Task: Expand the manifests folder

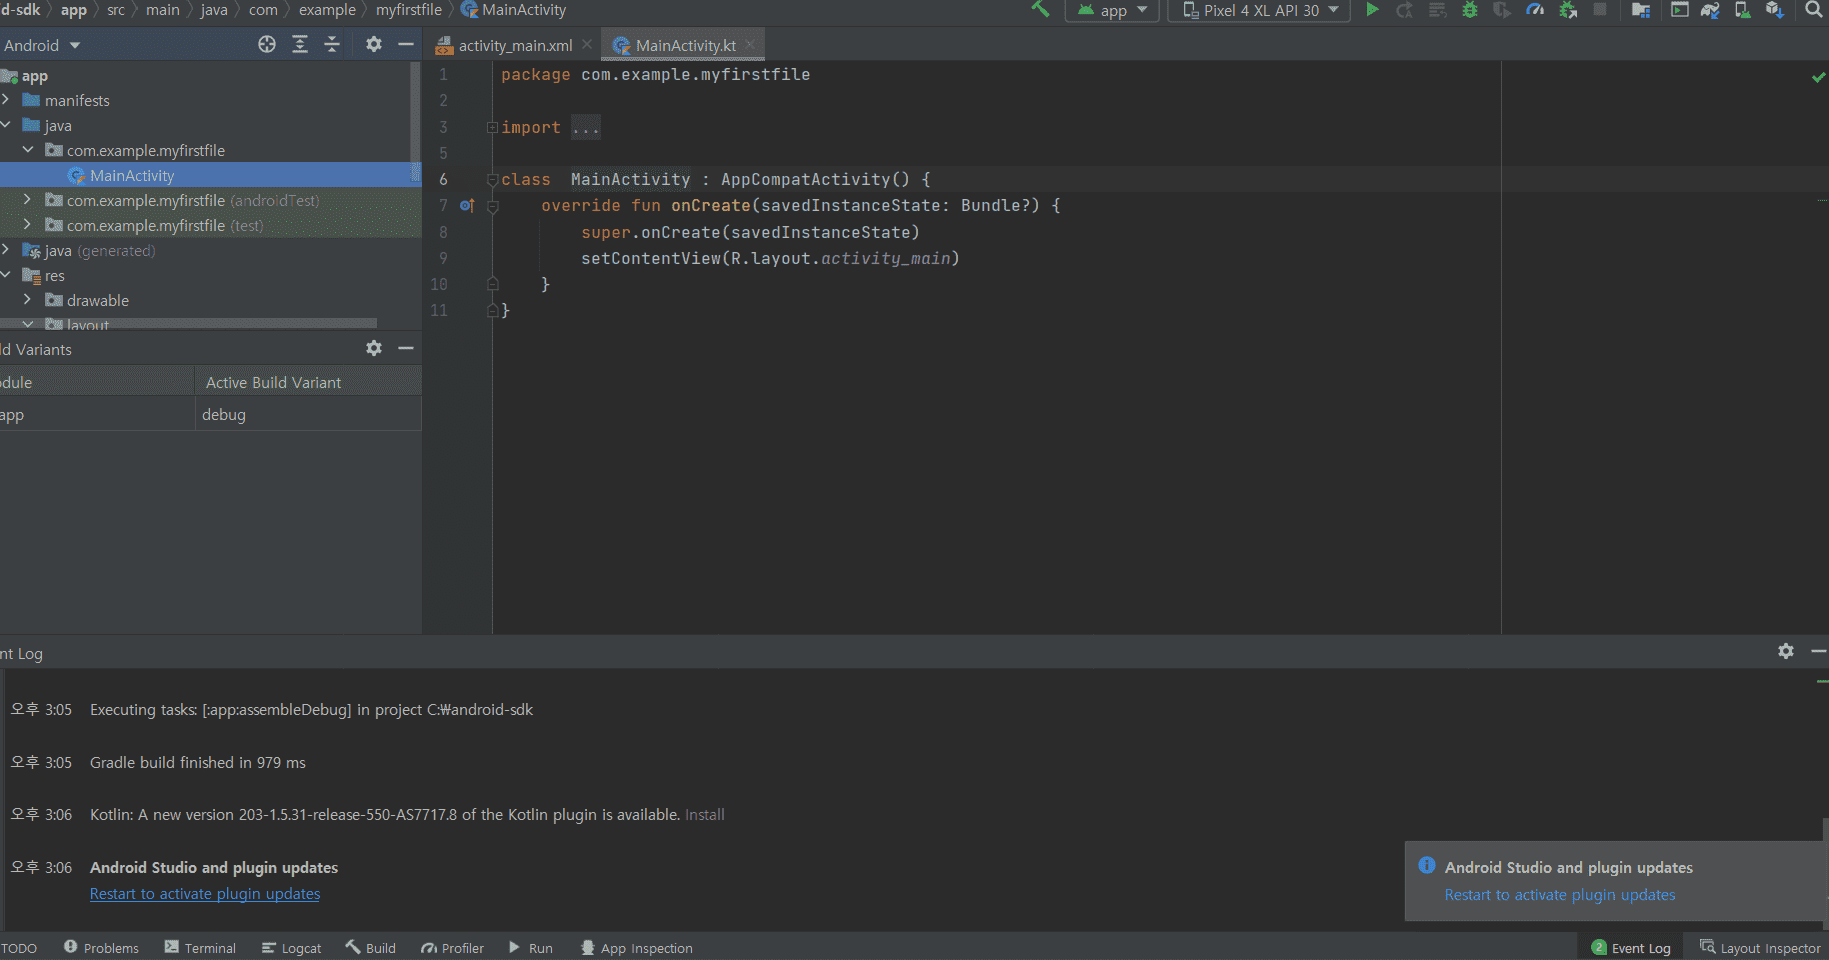Action: 8,100
